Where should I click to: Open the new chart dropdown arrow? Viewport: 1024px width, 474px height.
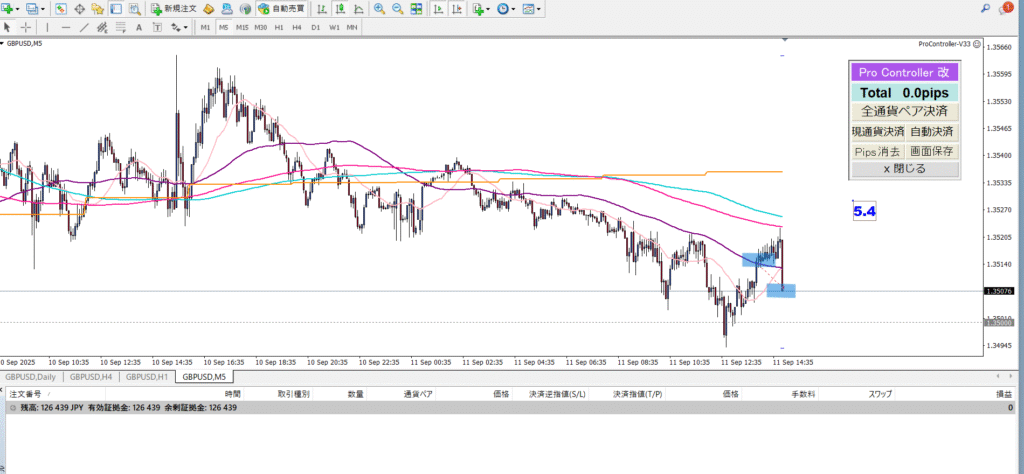[18, 9]
